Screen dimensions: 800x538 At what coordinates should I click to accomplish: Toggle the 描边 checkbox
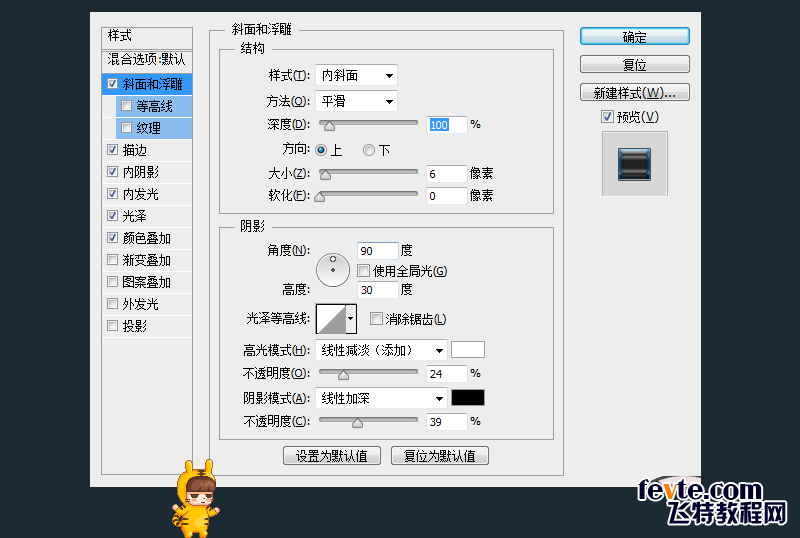pos(113,150)
